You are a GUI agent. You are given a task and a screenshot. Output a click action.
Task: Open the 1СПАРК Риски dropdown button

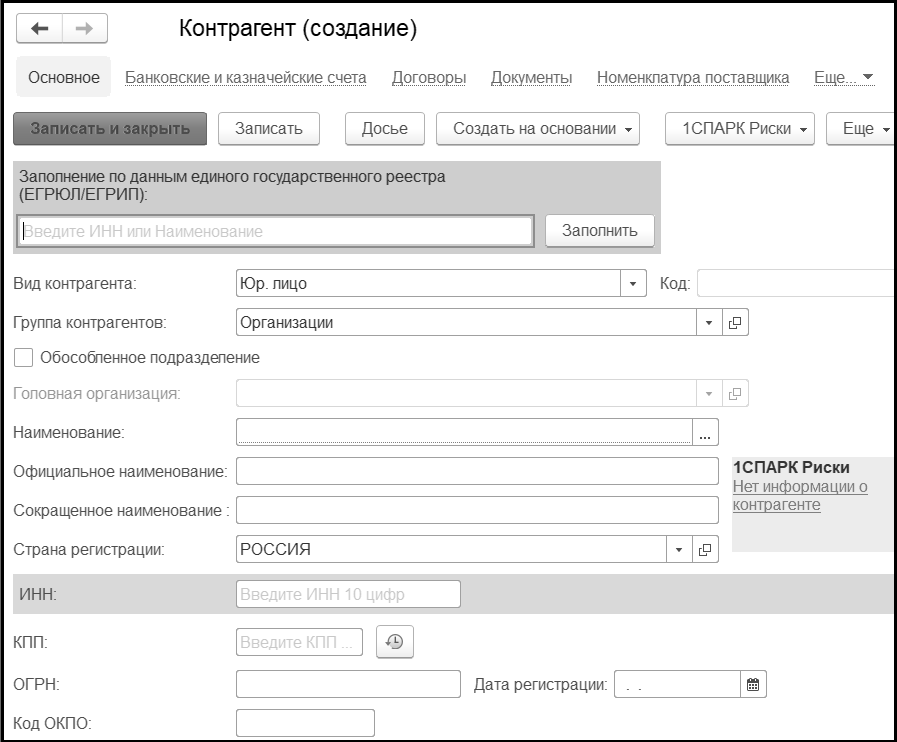740,129
